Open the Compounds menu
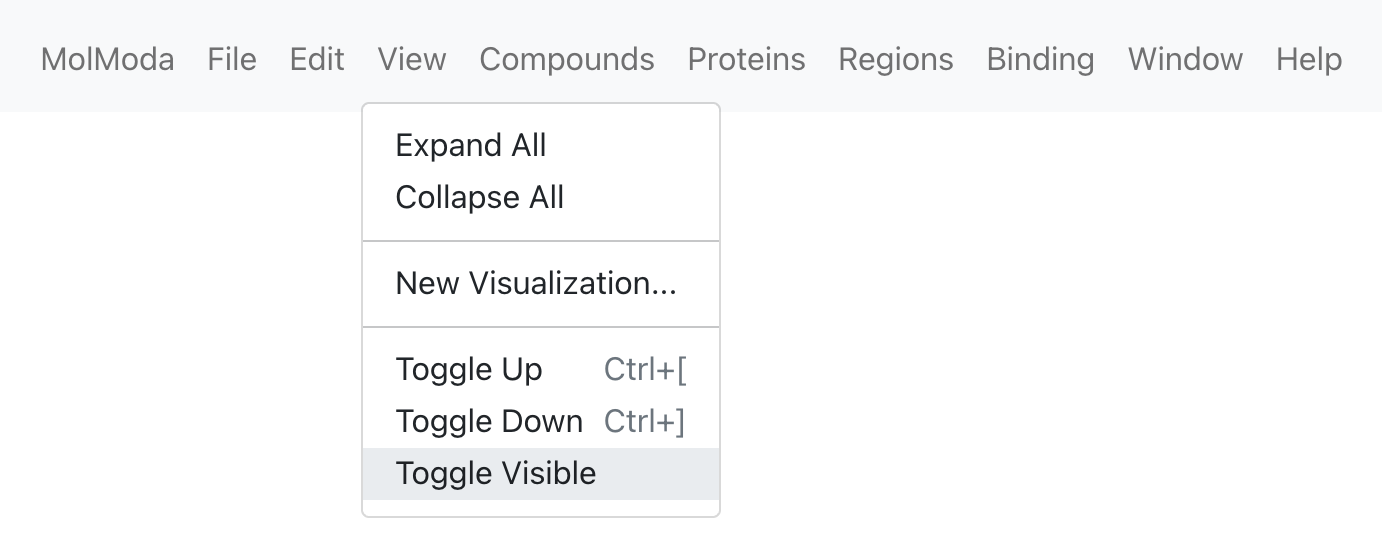Screen dimensions: 1382x542 coord(567,59)
